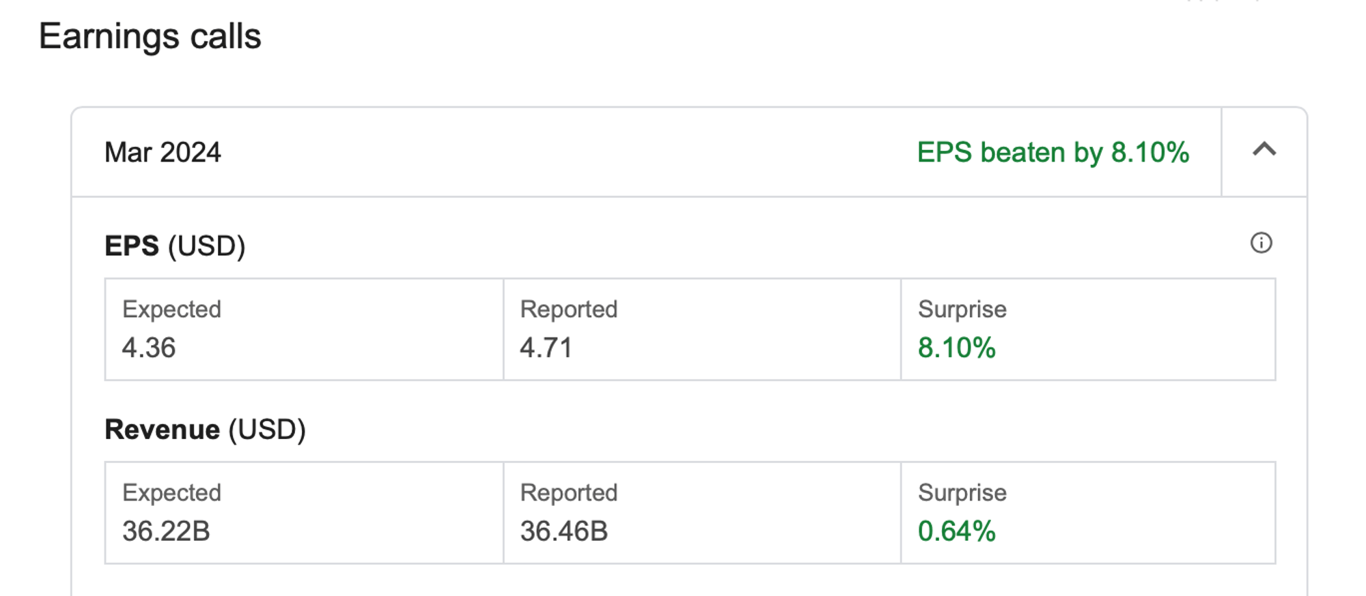
Task: Select the 4.36 expected EPS value
Action: tap(149, 348)
